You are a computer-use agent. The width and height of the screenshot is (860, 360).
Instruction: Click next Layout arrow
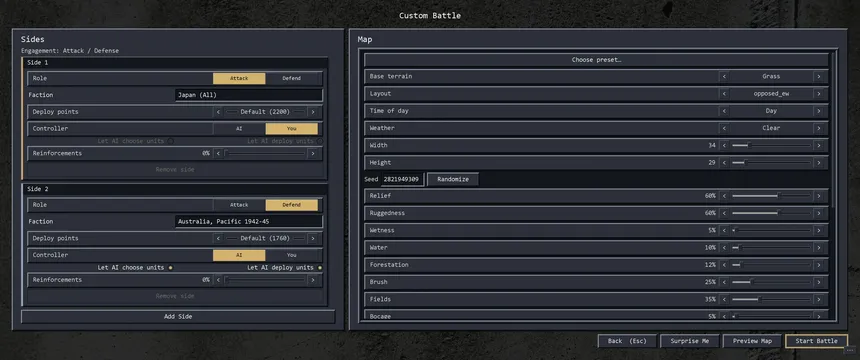tap(819, 94)
